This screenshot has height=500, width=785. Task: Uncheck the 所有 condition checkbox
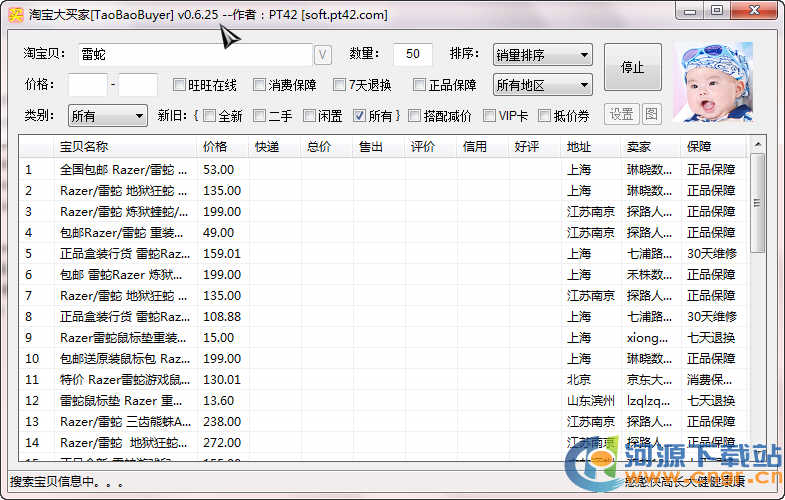tap(360, 116)
